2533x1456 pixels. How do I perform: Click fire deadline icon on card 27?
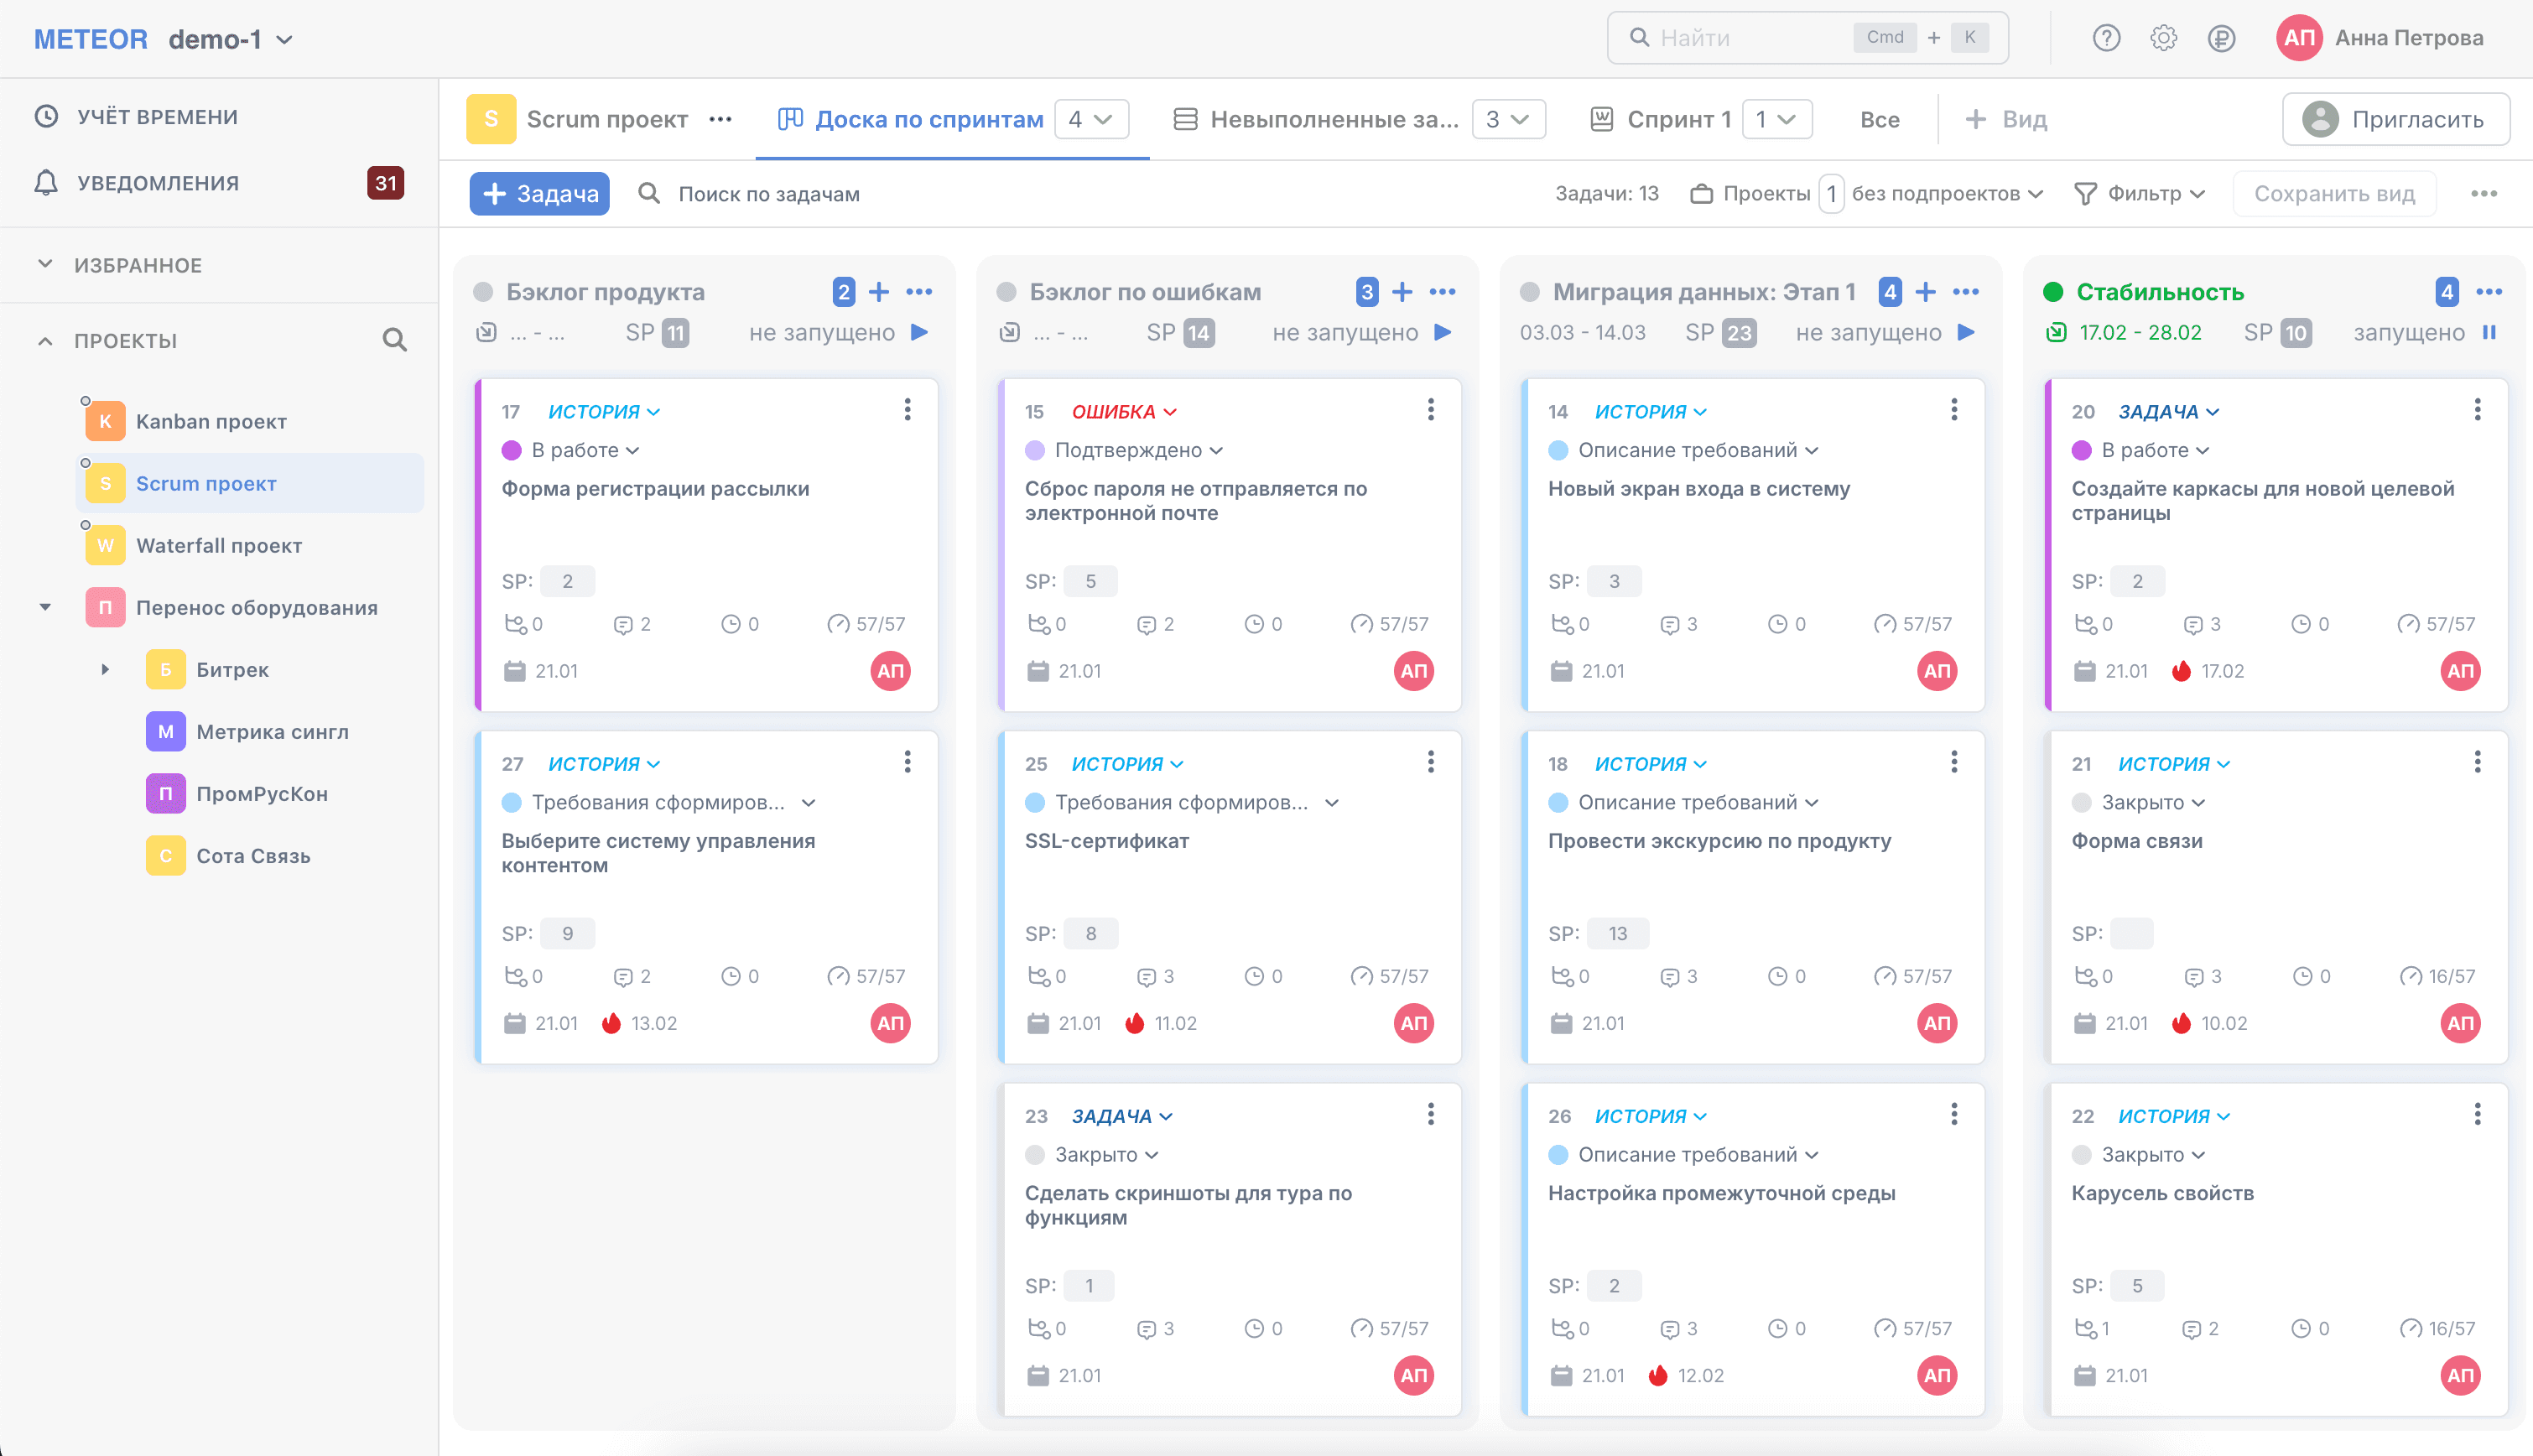[611, 1023]
